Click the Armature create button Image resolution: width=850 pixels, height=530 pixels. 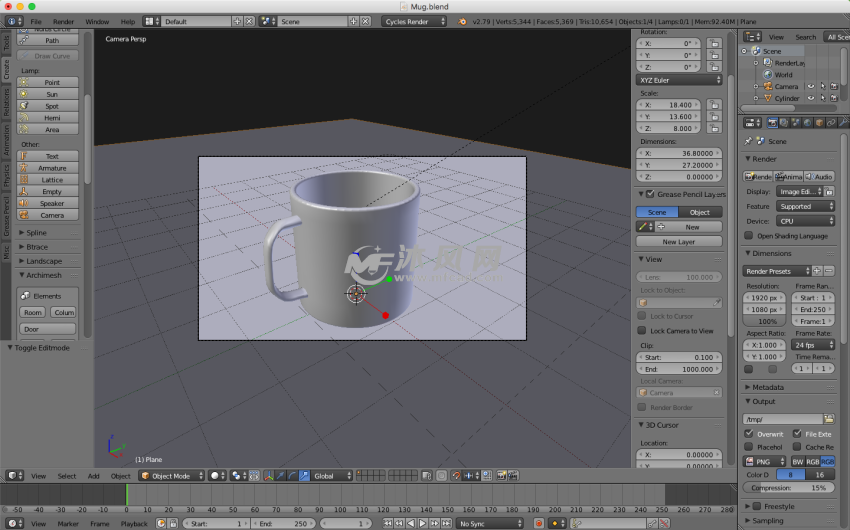point(52,168)
